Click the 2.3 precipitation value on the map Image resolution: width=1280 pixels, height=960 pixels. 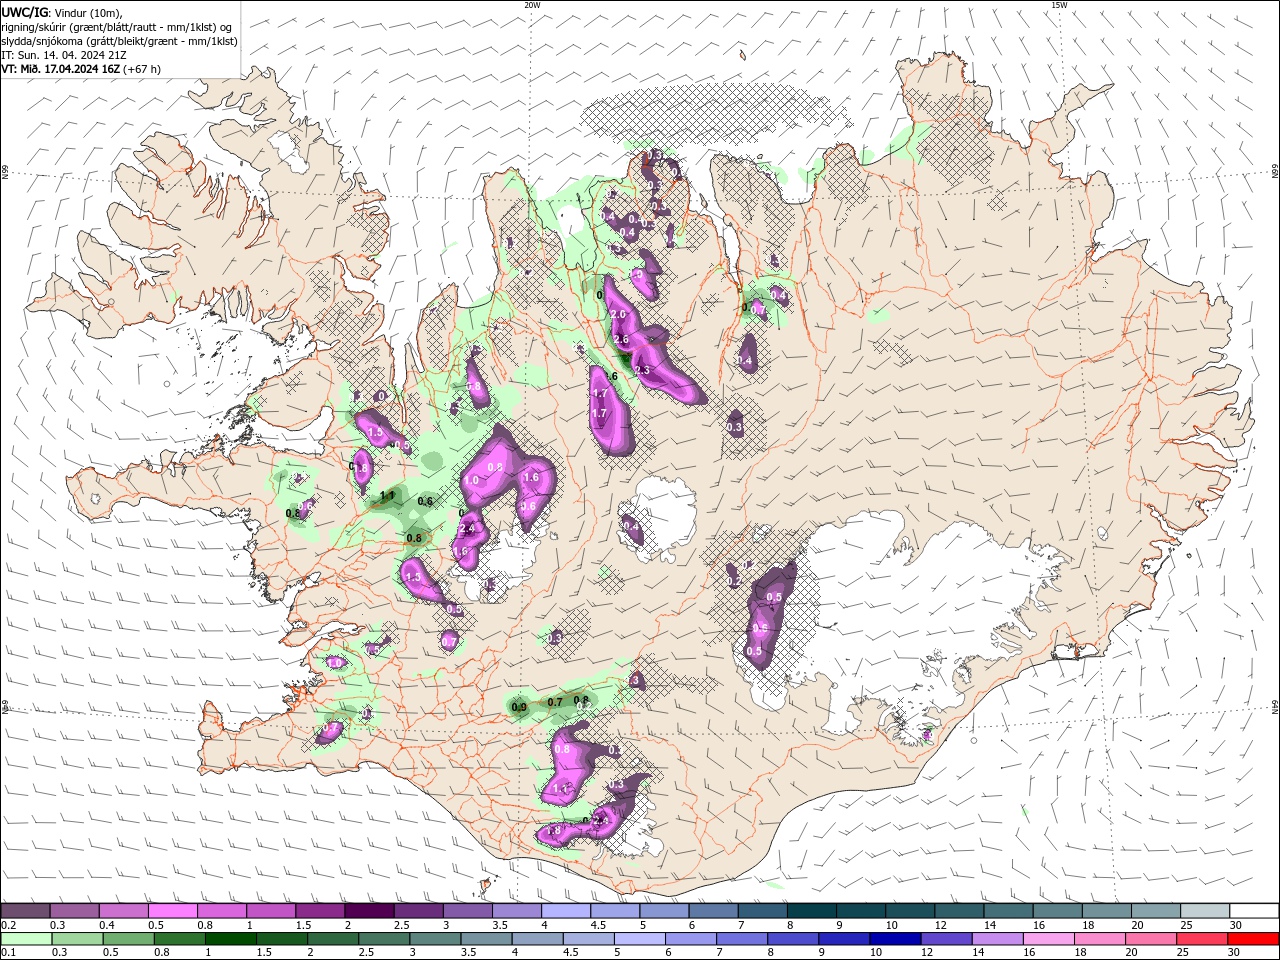click(642, 370)
